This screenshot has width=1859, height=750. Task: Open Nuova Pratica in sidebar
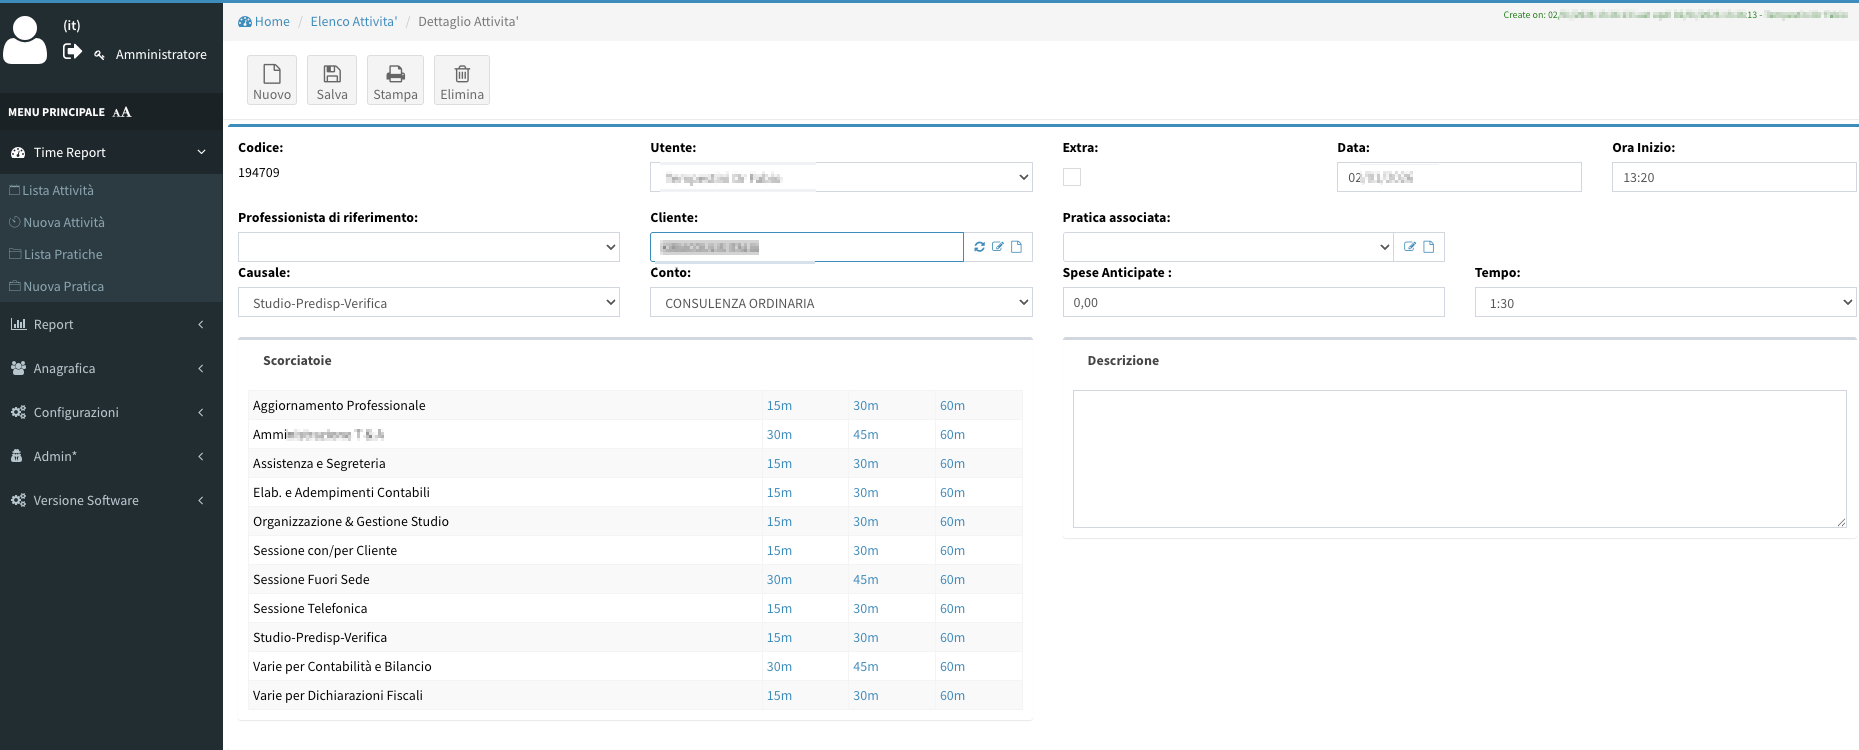click(x=63, y=286)
